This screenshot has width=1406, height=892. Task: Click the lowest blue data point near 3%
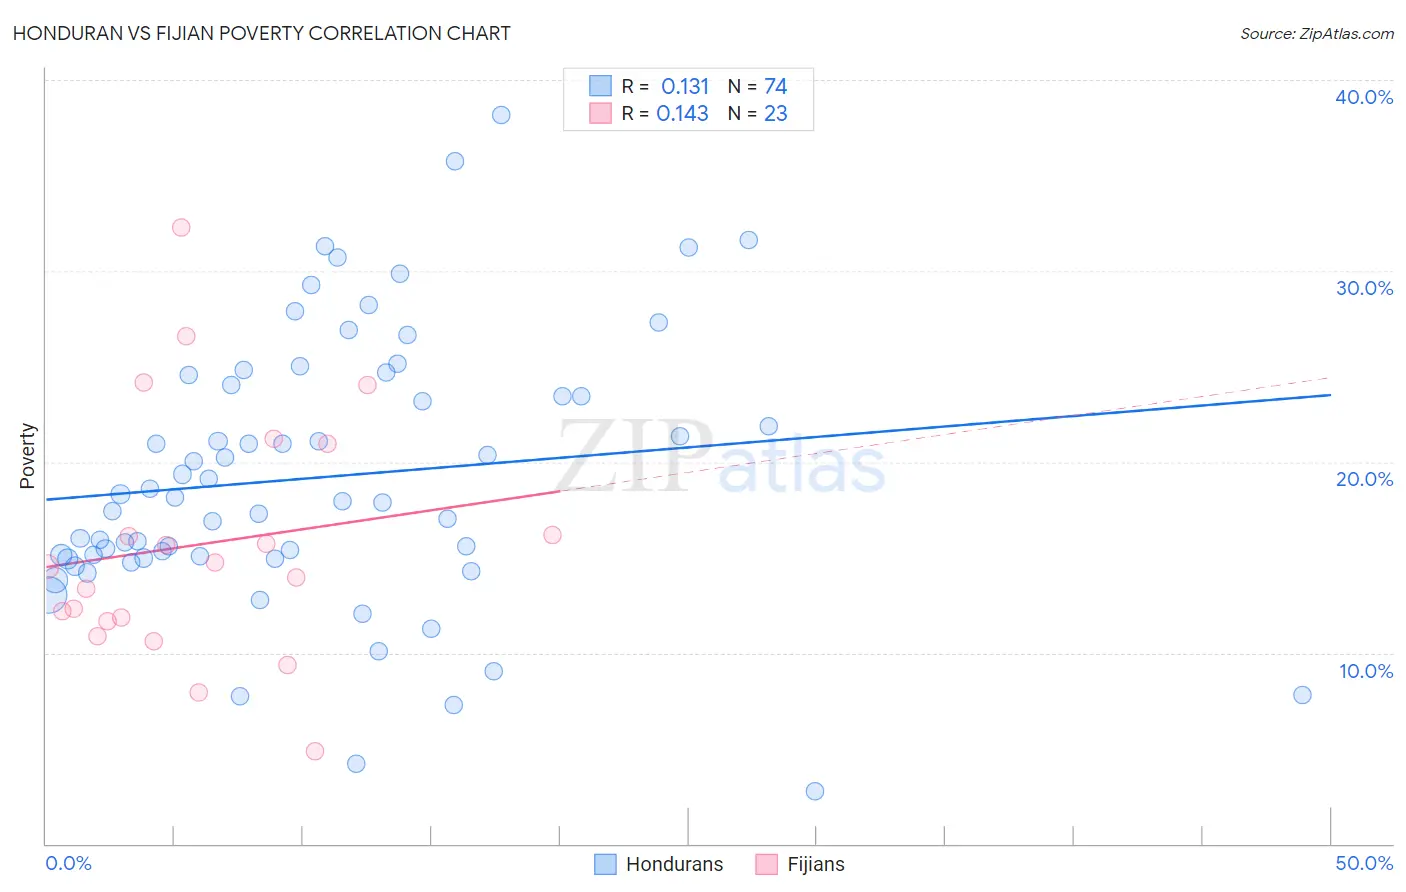[x=815, y=791]
